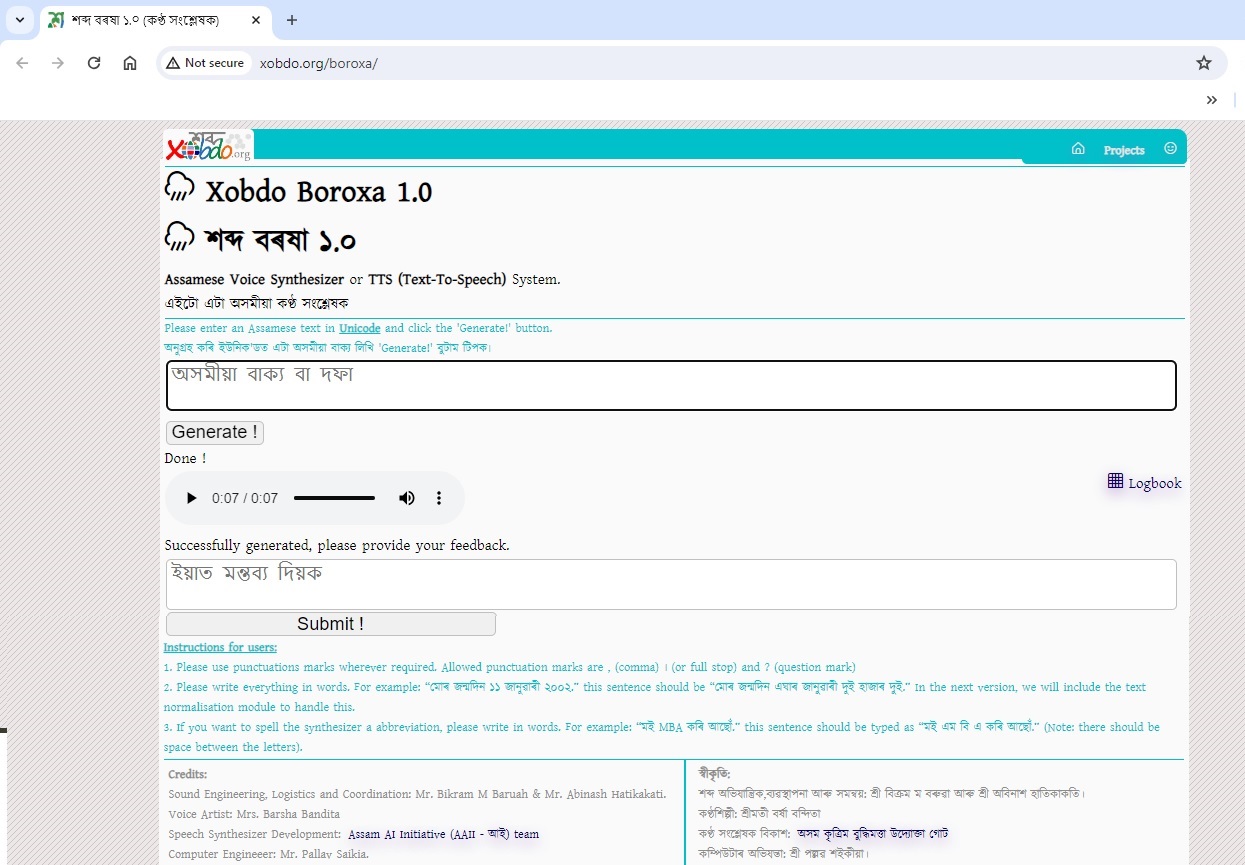Screen dimensions: 1245x865
Task: Expand the tab search dropdown arrow
Action: (x=20, y=20)
